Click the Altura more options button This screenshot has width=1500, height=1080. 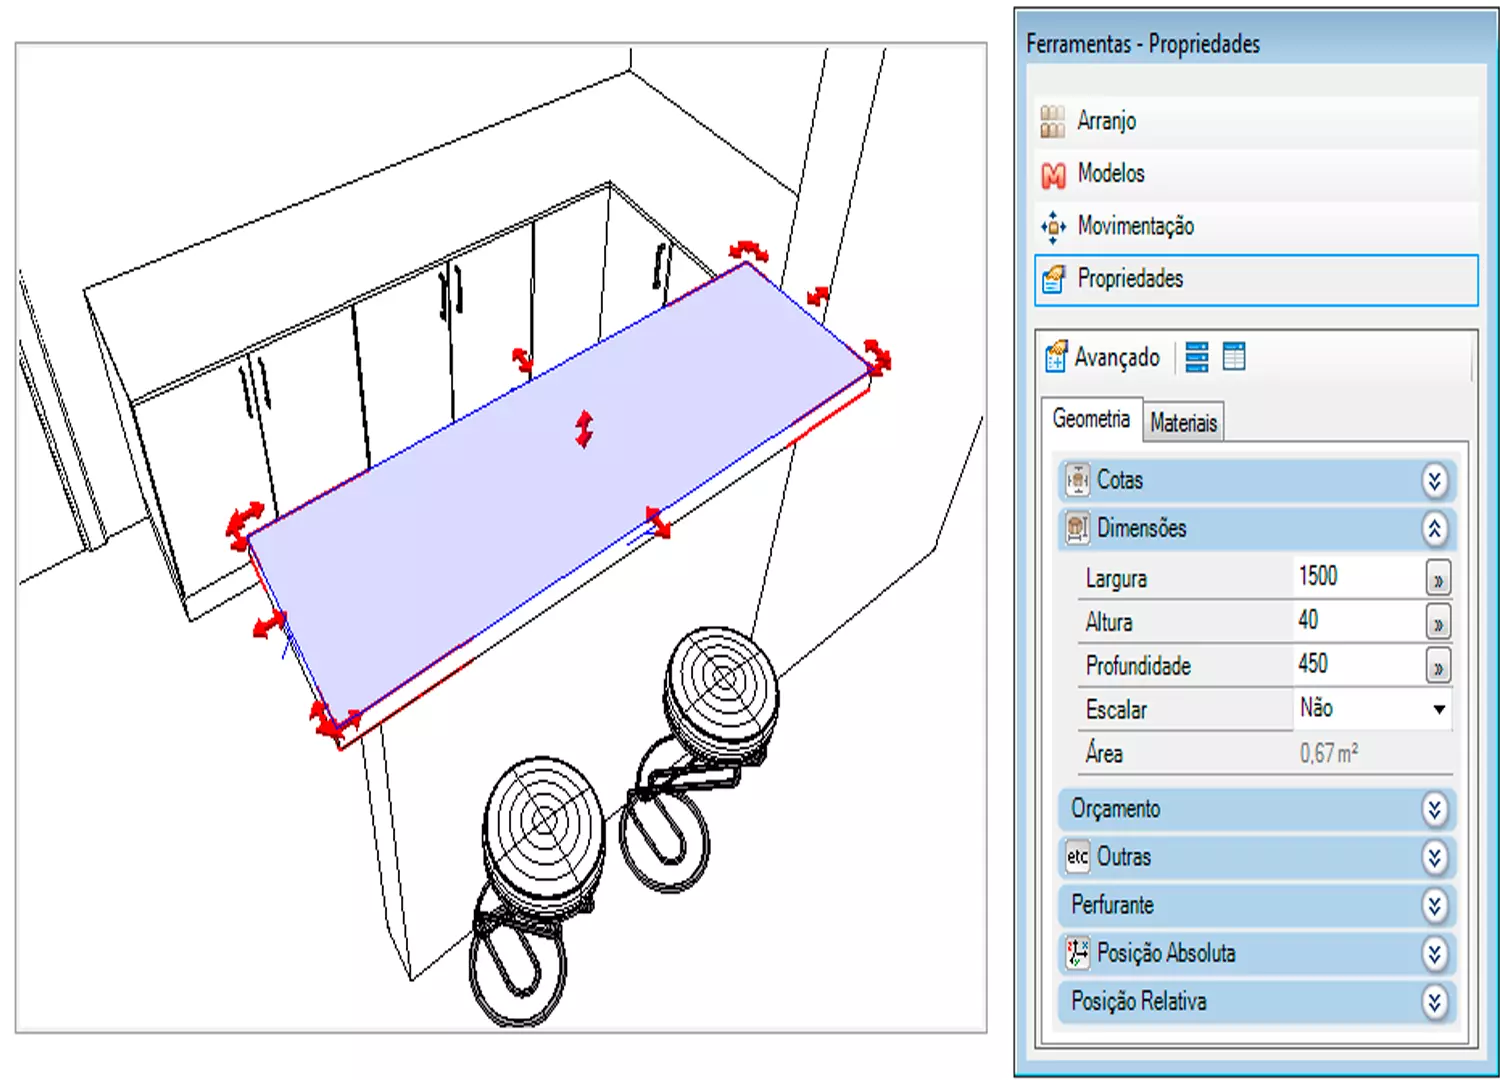click(x=1438, y=623)
